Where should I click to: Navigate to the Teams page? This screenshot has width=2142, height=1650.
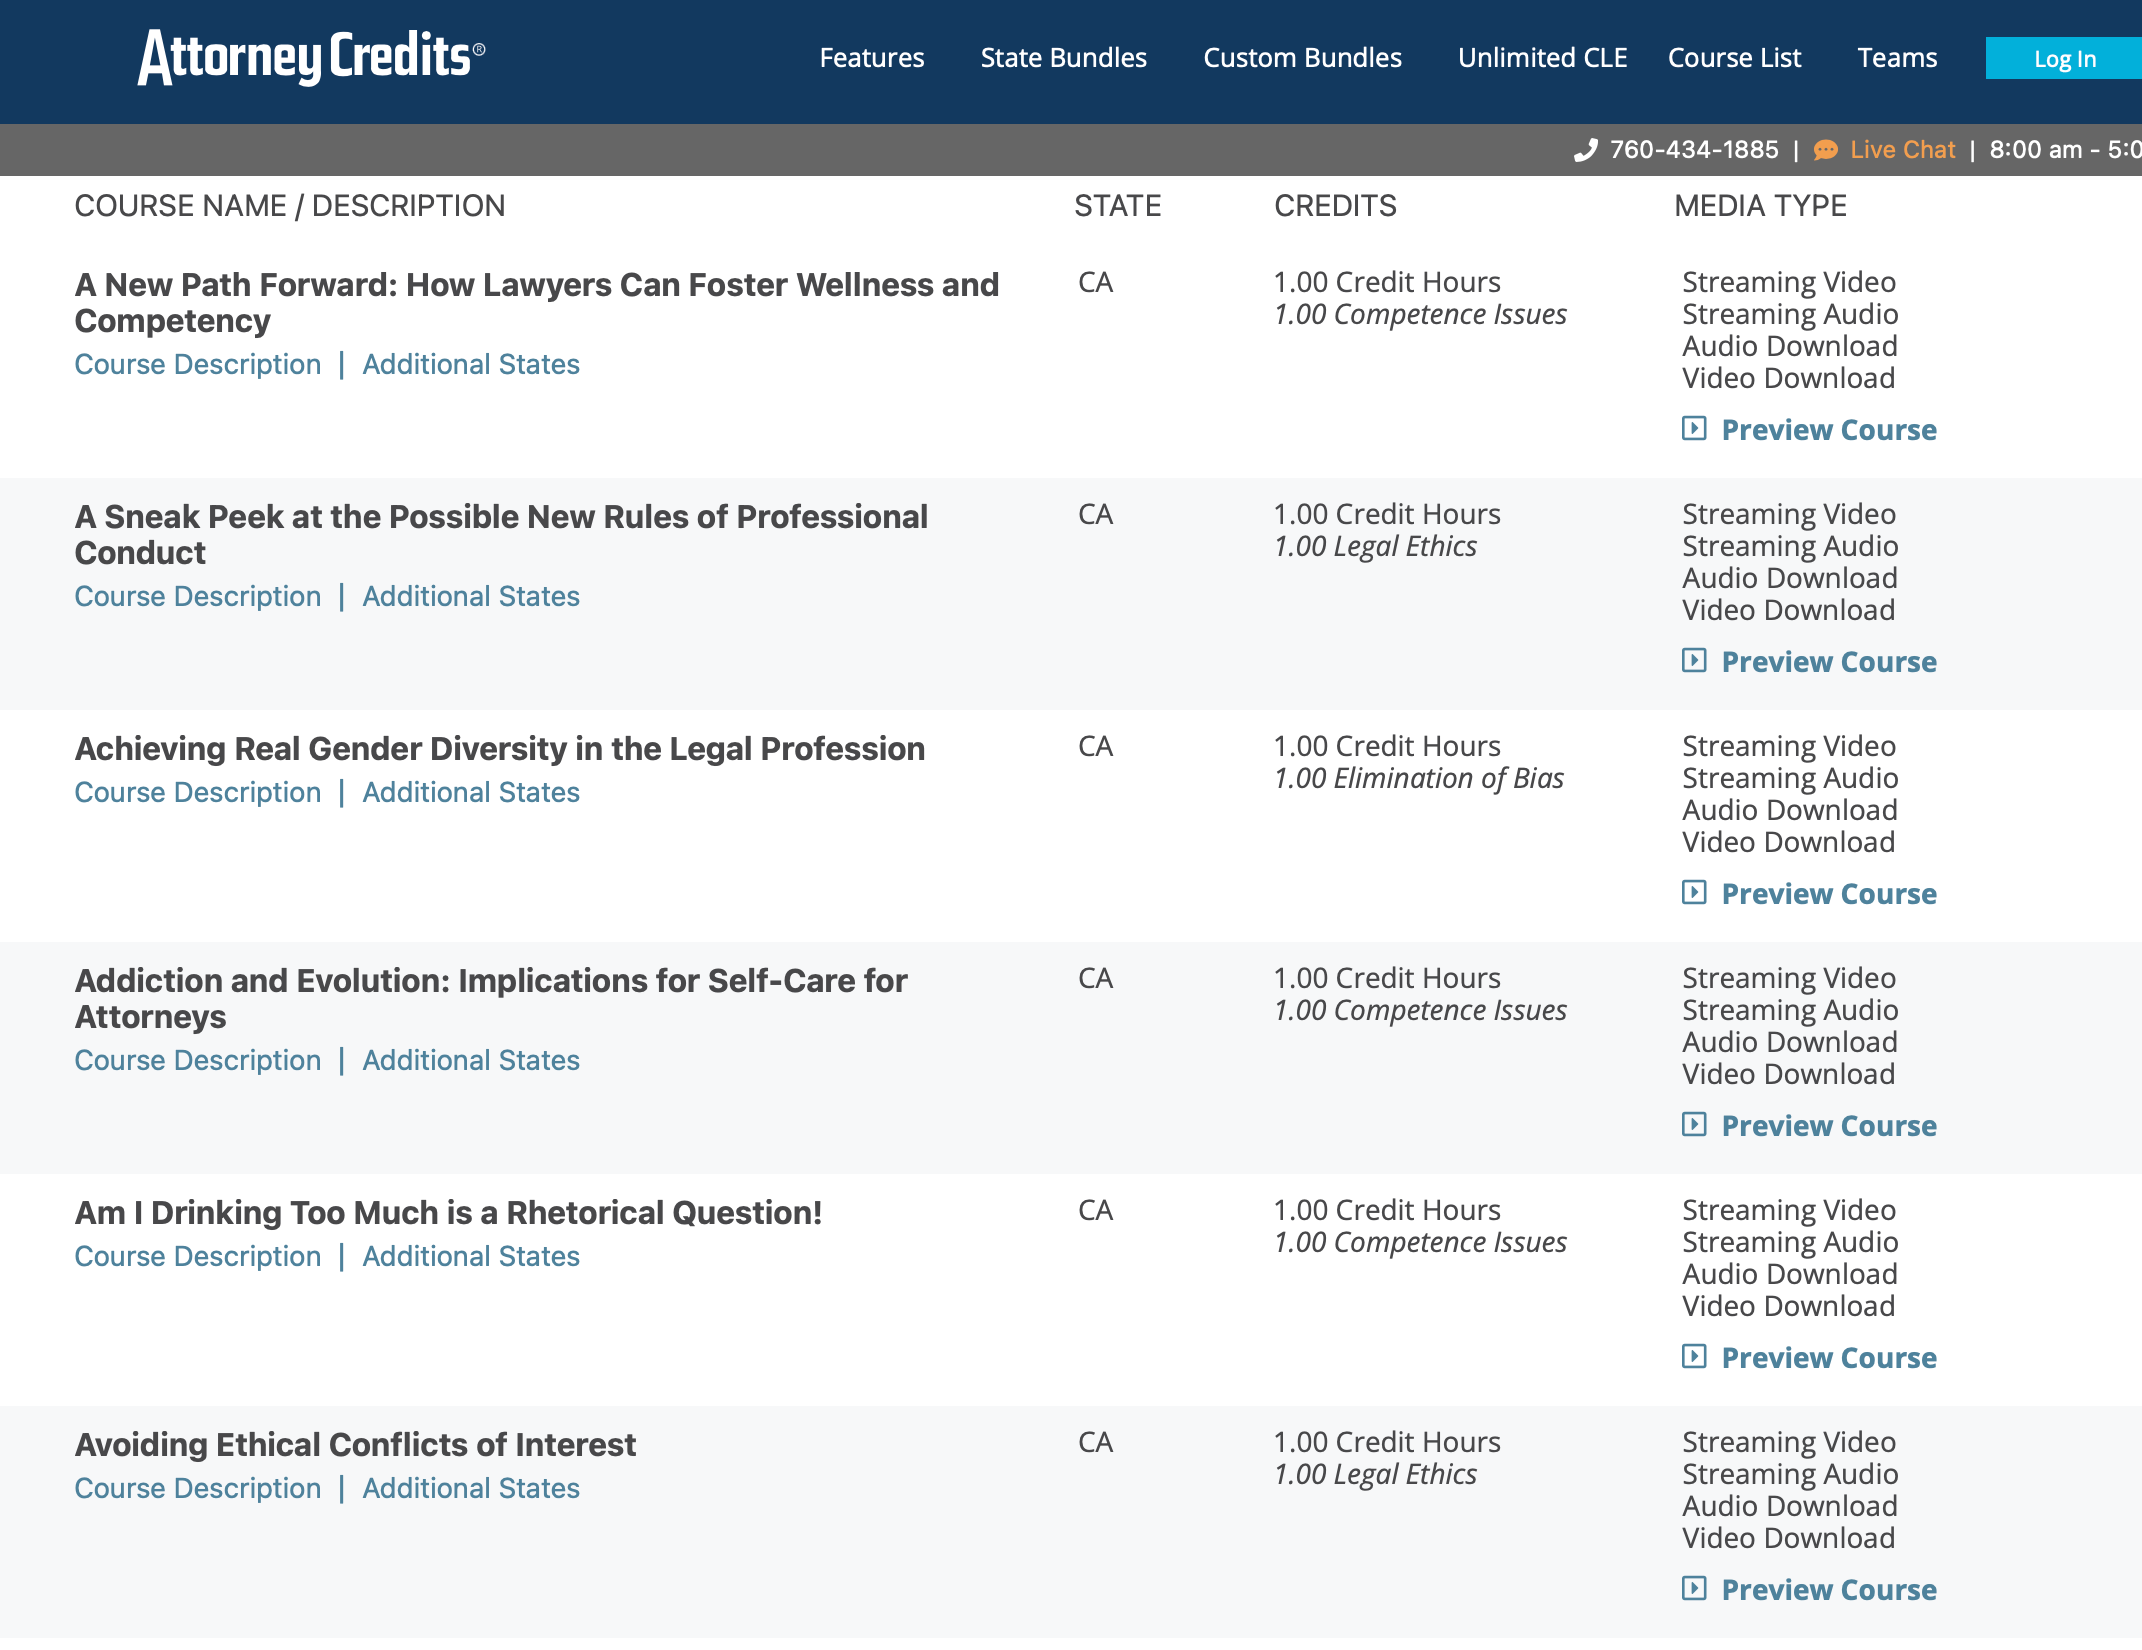[x=1897, y=58]
